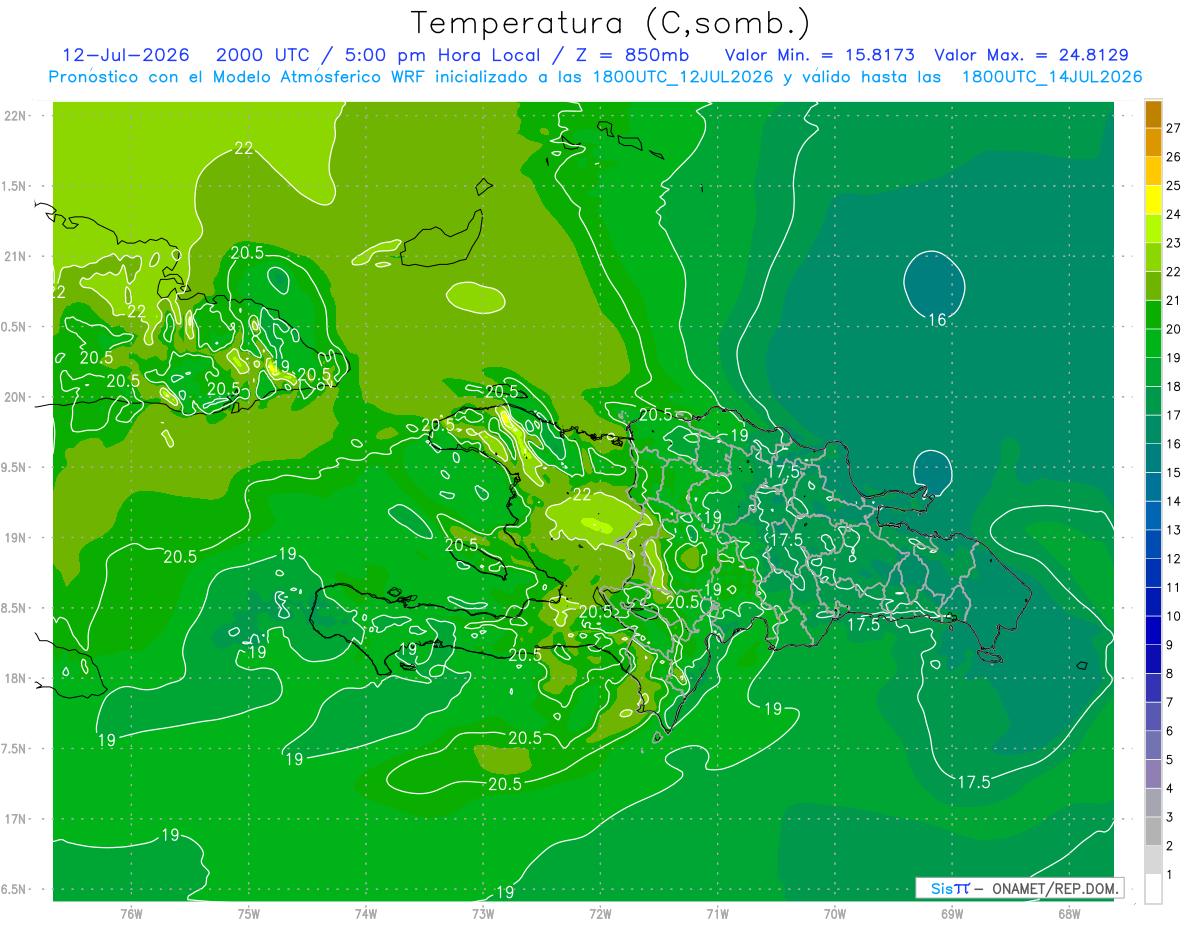
Task: Click the "1800UTC_12JUL2026" initialization time text
Action: pos(682,77)
